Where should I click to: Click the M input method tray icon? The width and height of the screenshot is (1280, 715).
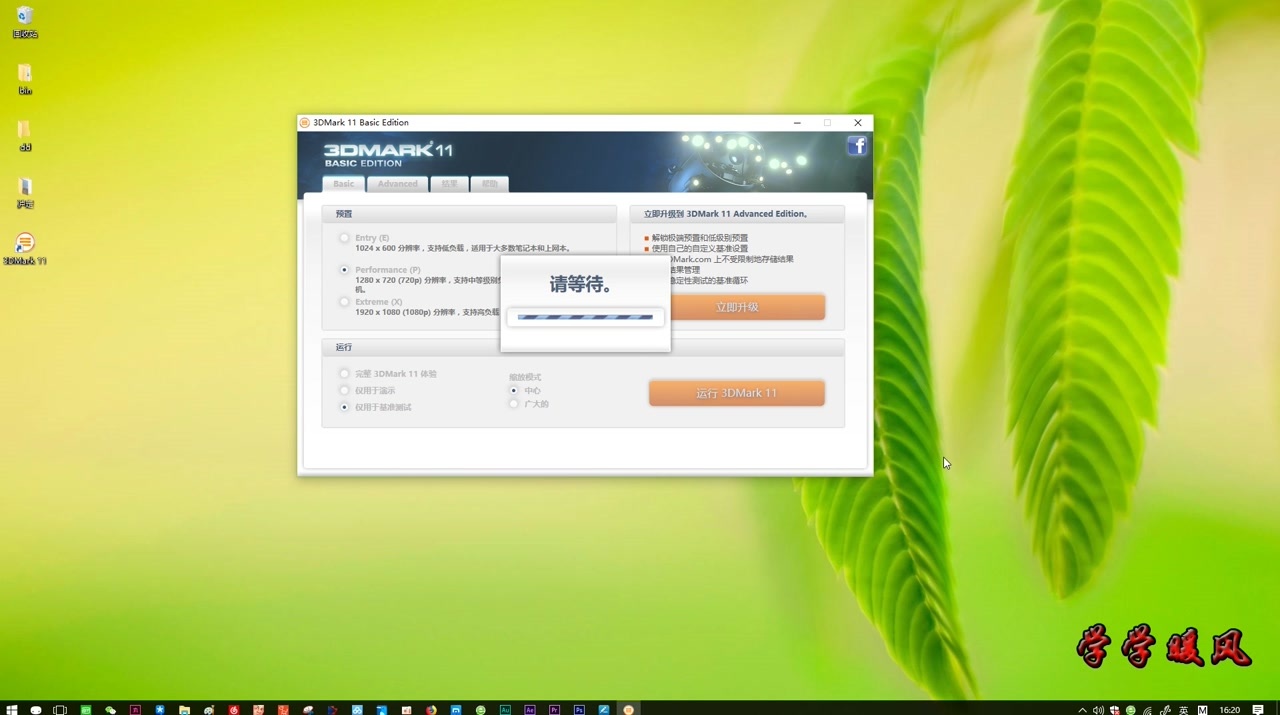click(x=1202, y=710)
